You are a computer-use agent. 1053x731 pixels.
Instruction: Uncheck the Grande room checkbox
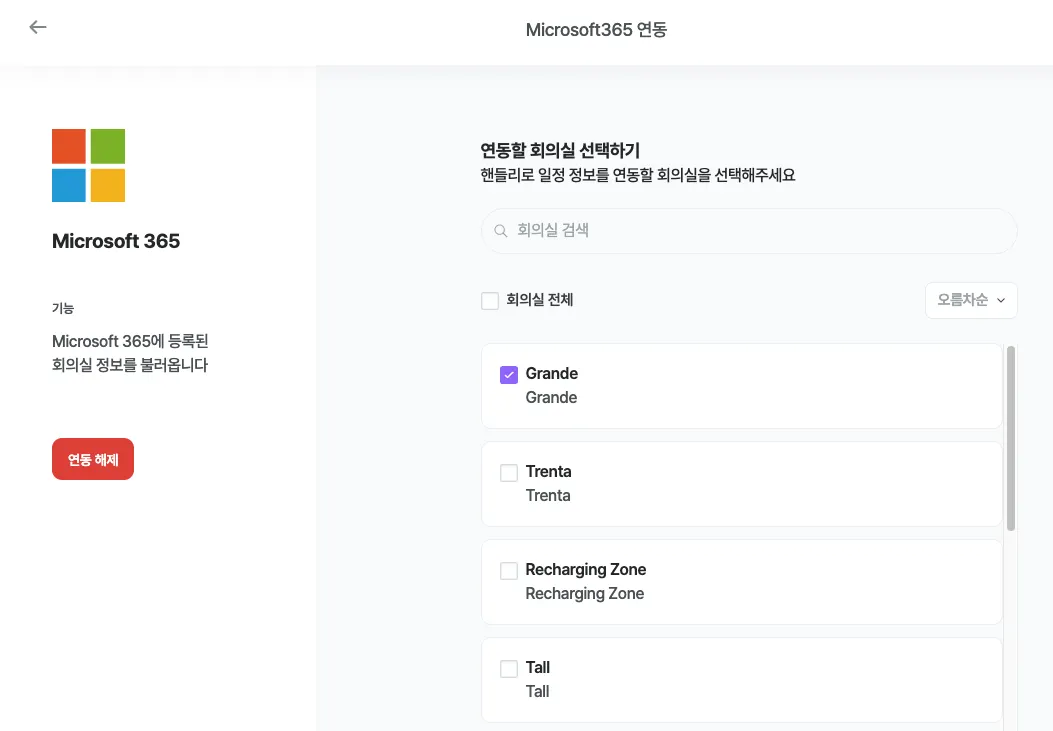coord(509,374)
